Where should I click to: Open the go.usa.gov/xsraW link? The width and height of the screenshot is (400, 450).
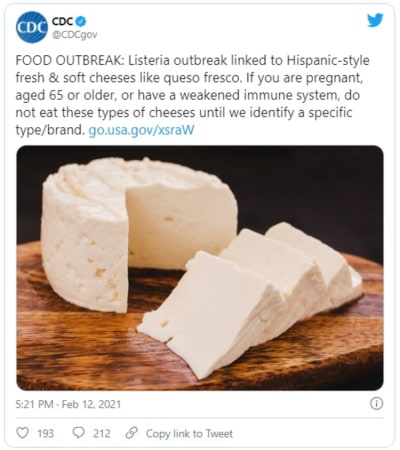point(141,130)
